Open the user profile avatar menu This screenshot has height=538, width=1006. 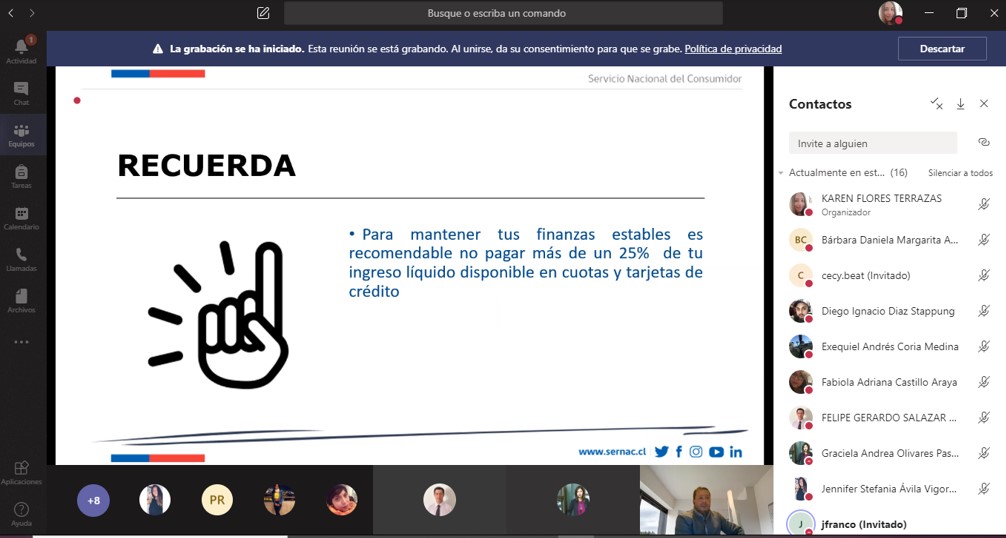[x=891, y=13]
